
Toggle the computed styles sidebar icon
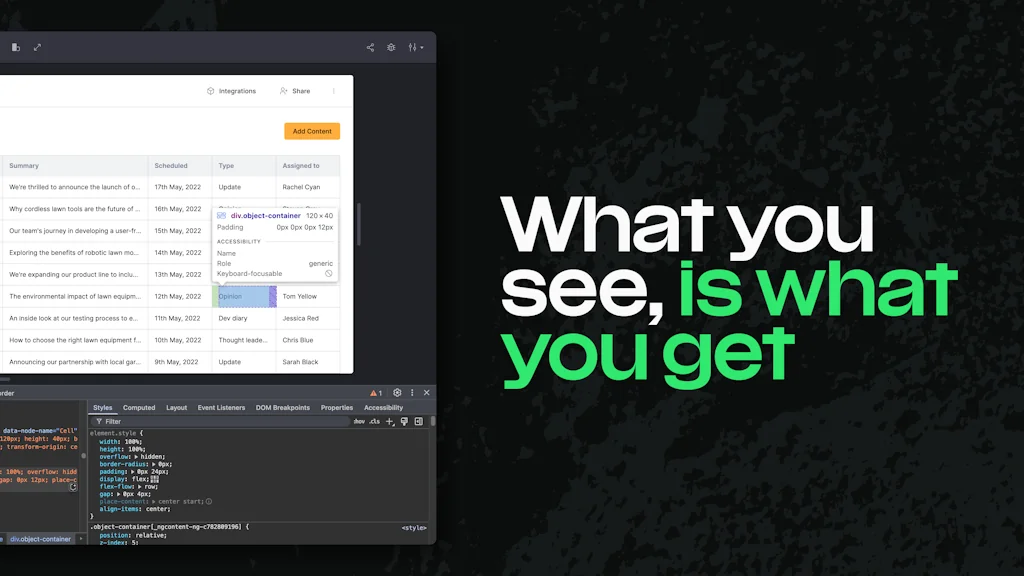tap(418, 422)
